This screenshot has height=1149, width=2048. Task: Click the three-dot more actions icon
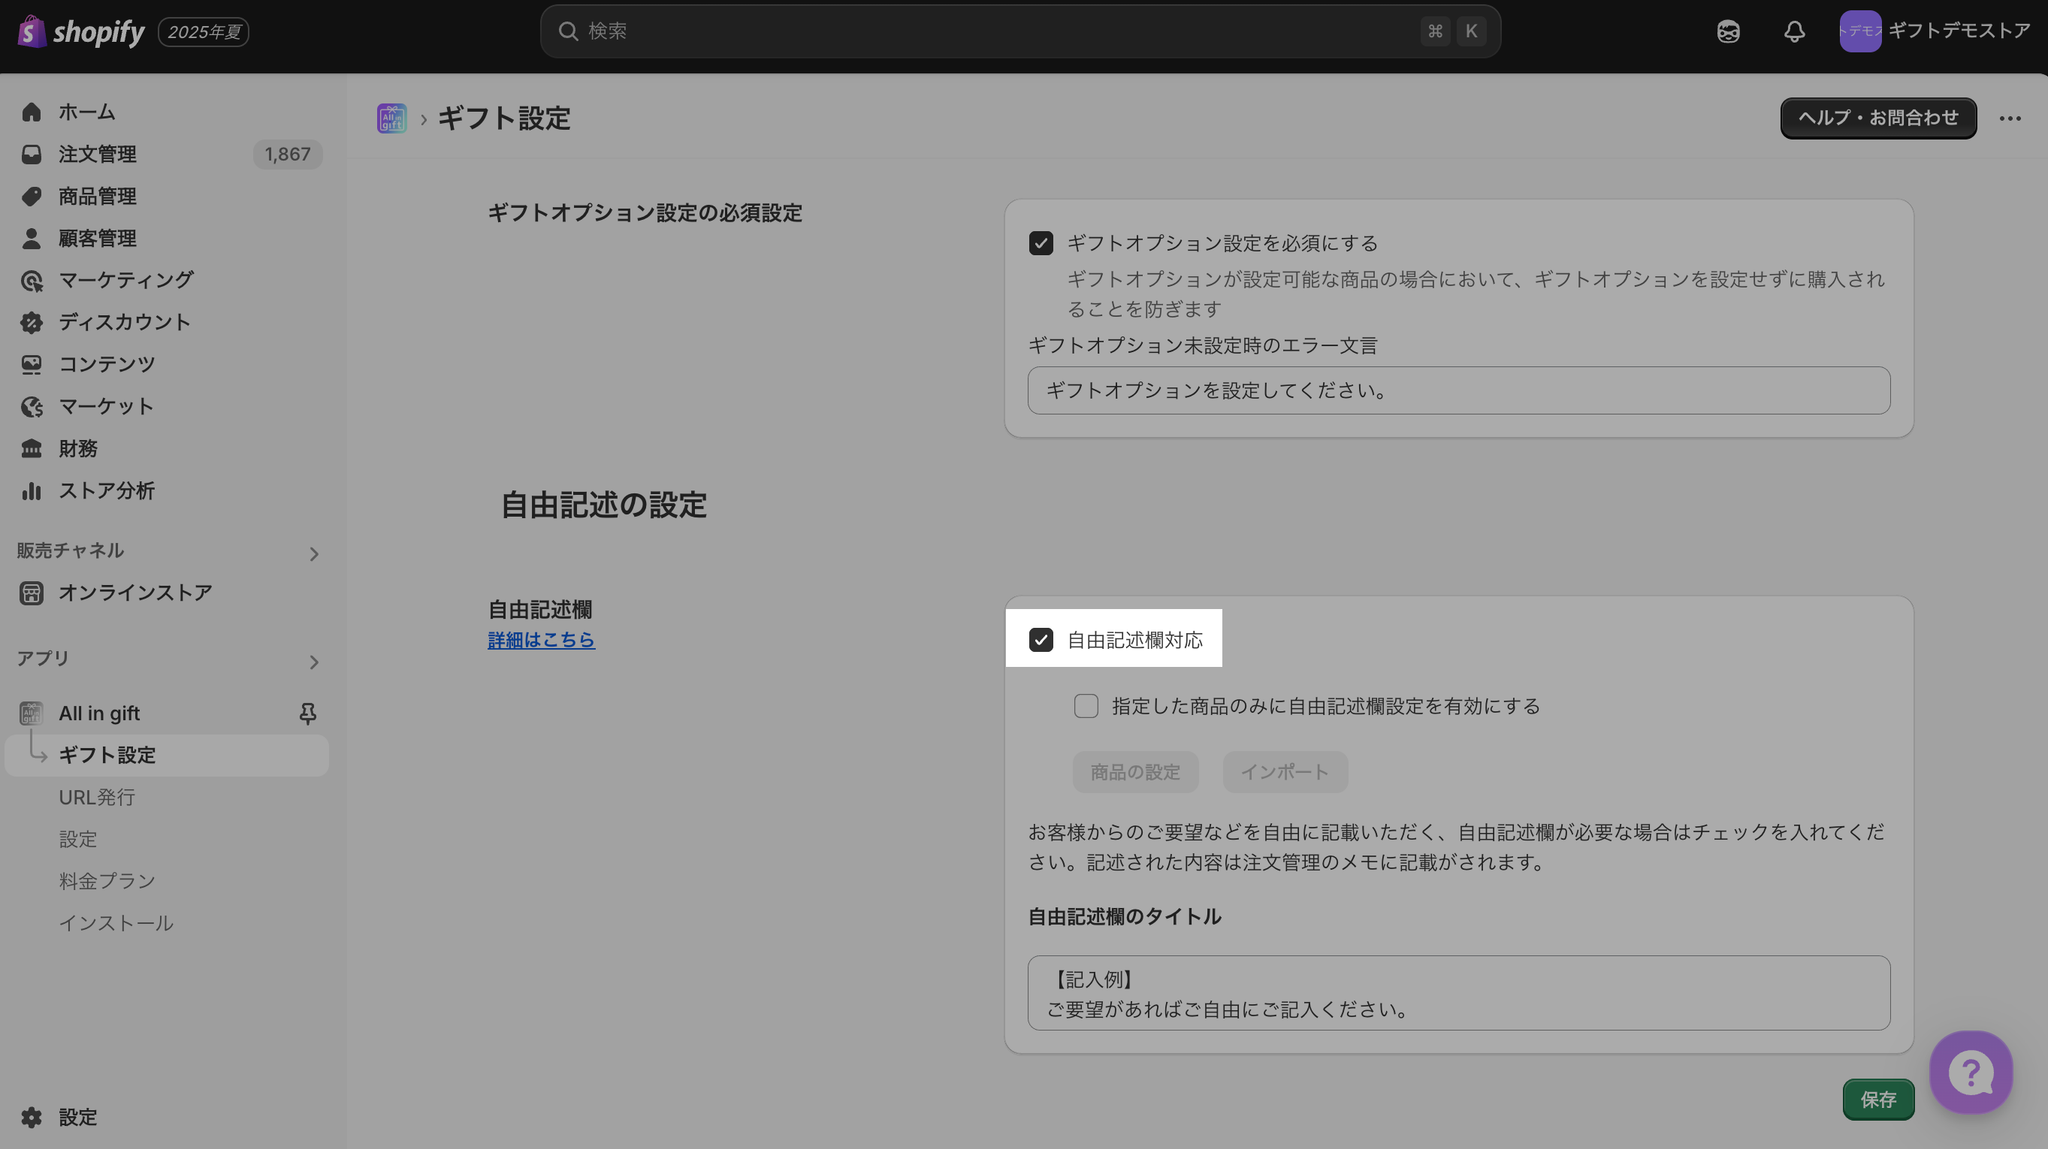[x=2010, y=118]
